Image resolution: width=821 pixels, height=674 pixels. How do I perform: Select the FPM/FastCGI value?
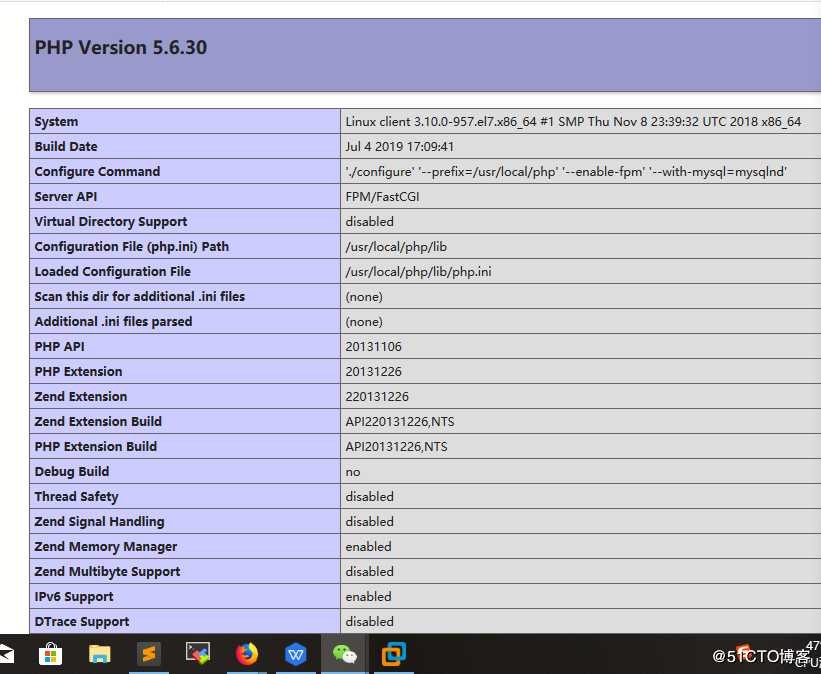click(x=382, y=197)
